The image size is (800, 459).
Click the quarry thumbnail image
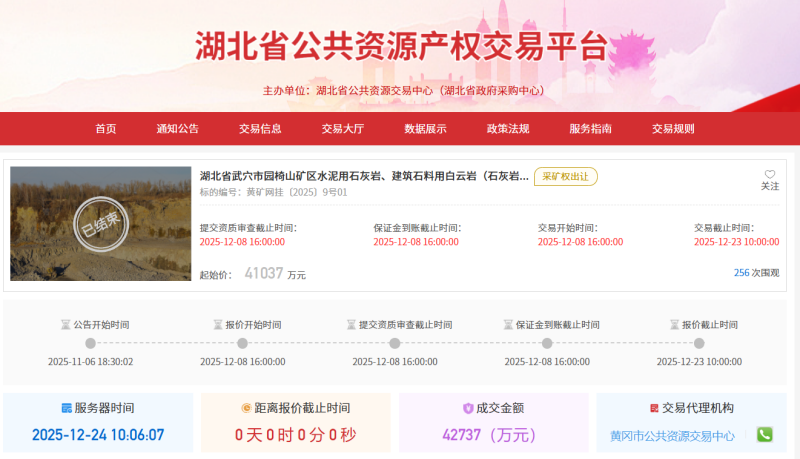pyautogui.click(x=100, y=223)
